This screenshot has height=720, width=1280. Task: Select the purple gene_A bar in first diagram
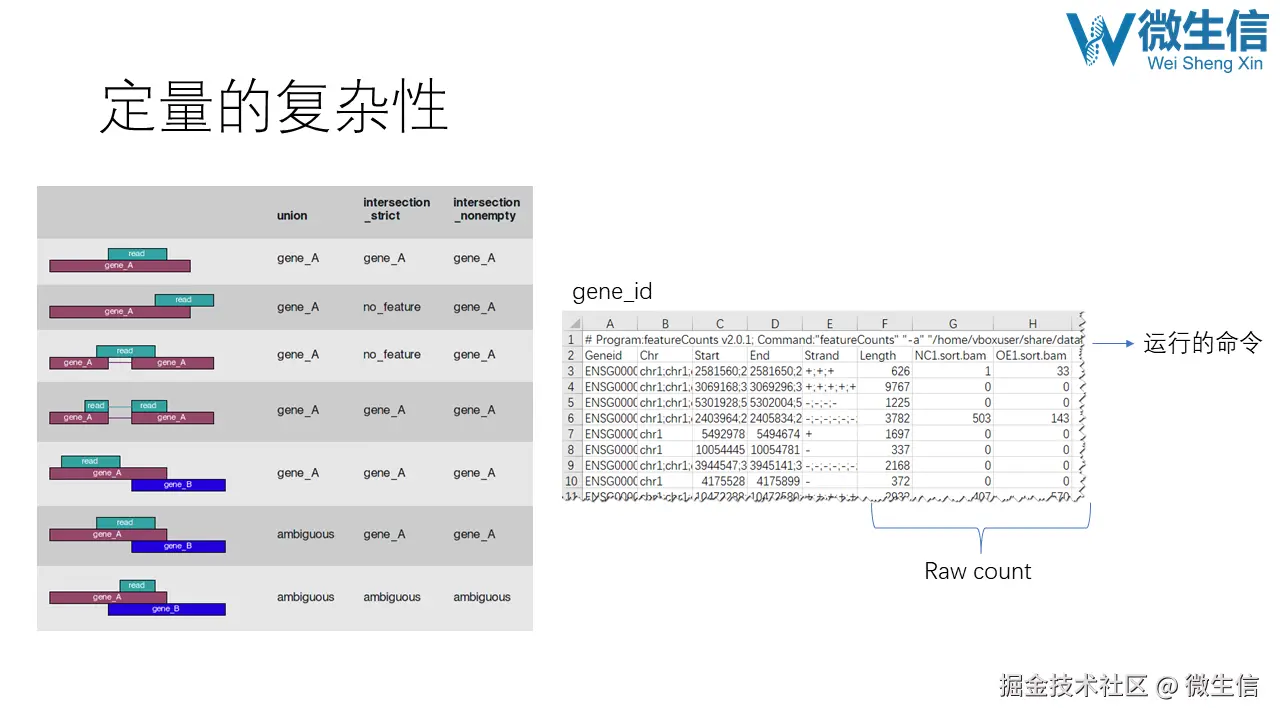pyautogui.click(x=119, y=265)
